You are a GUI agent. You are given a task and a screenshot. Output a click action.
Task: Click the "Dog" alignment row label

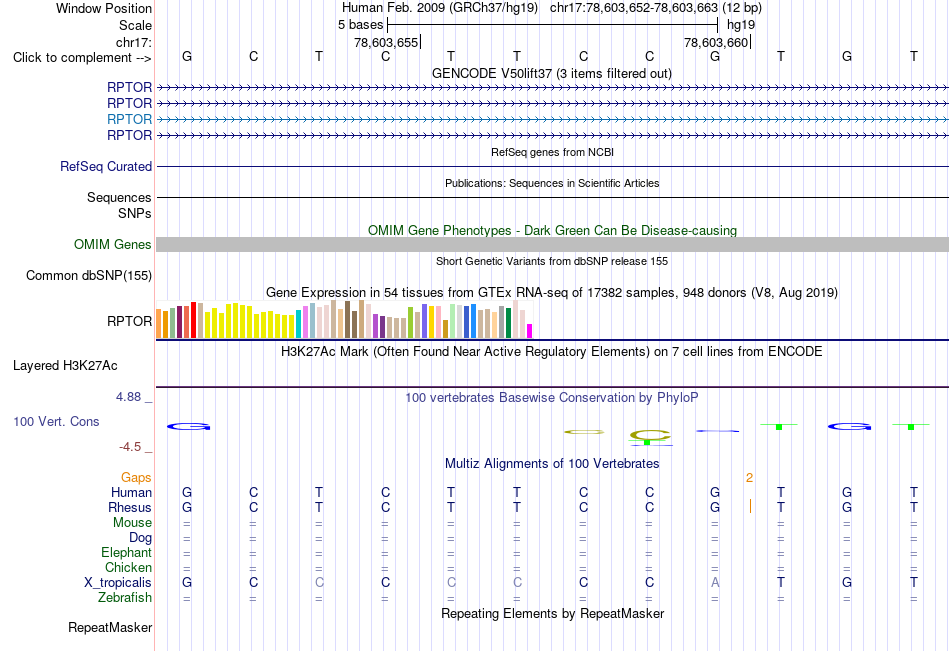coord(140,538)
